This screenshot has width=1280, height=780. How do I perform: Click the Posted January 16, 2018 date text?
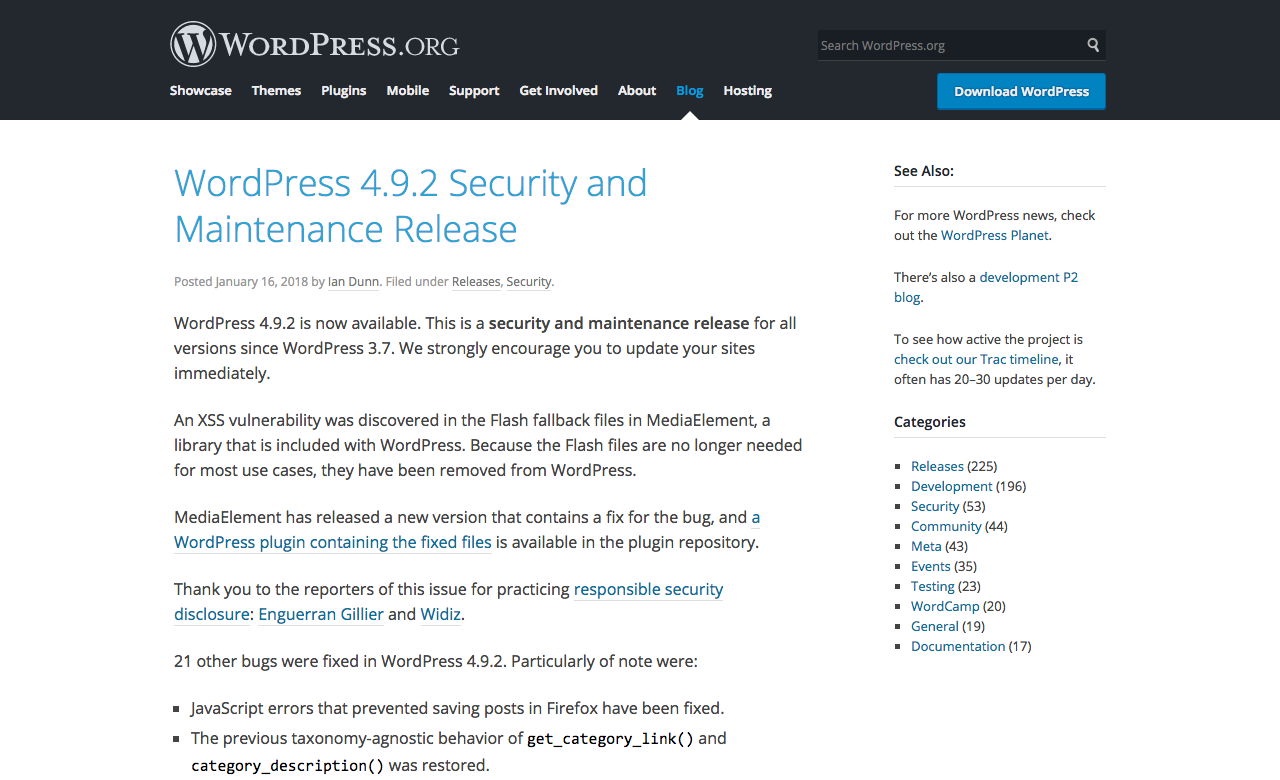pyautogui.click(x=241, y=282)
